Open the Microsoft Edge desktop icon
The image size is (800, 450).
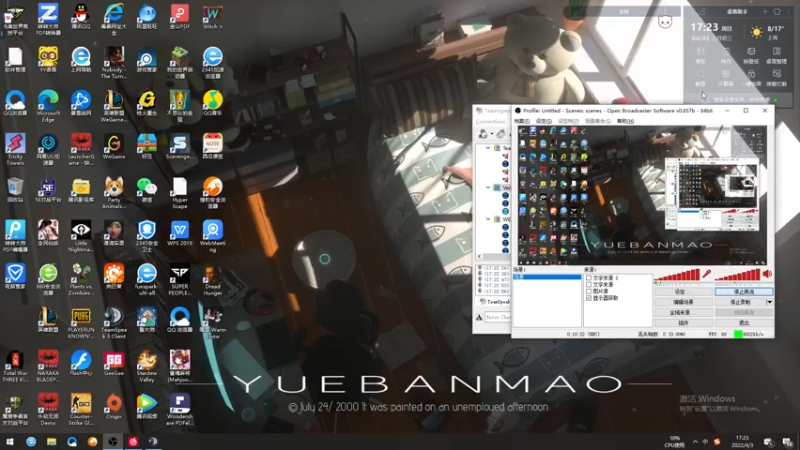click(x=48, y=106)
